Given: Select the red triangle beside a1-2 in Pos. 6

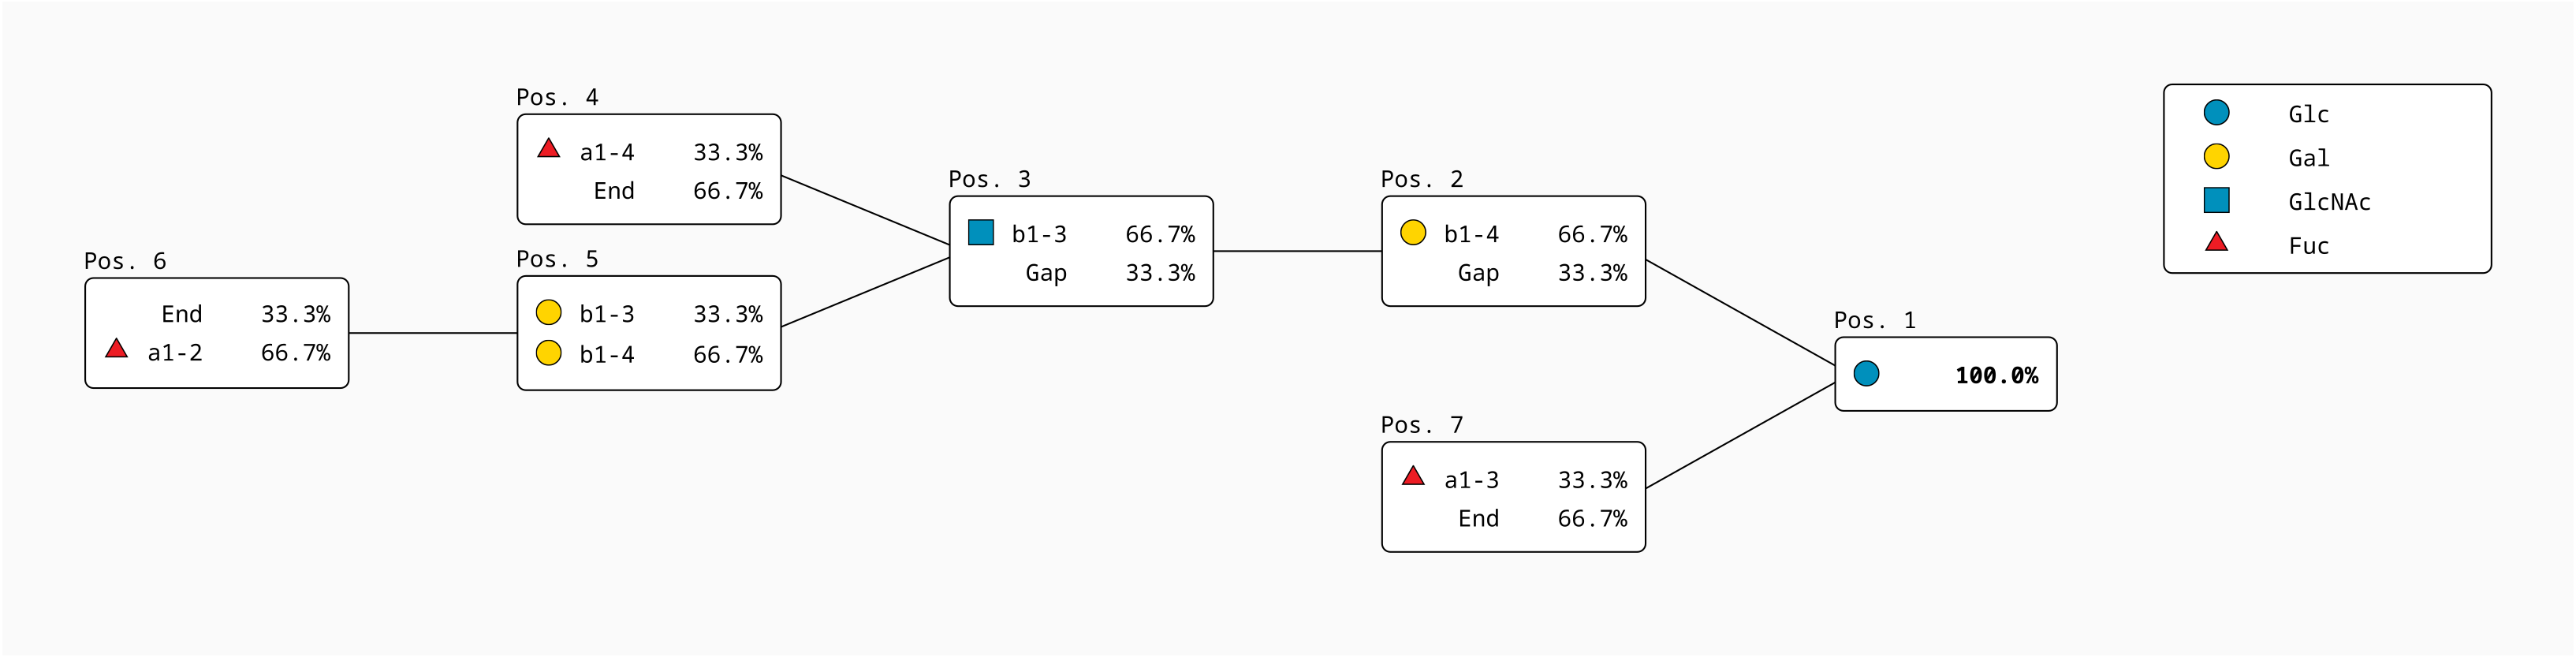Looking at the screenshot, I should tap(116, 349).
